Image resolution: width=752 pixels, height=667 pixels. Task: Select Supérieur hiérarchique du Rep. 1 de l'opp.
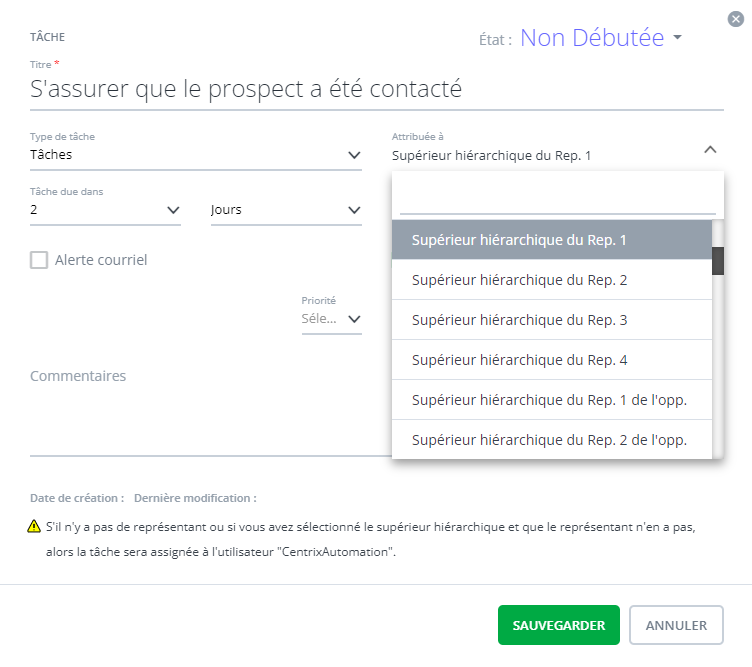[x=550, y=400]
